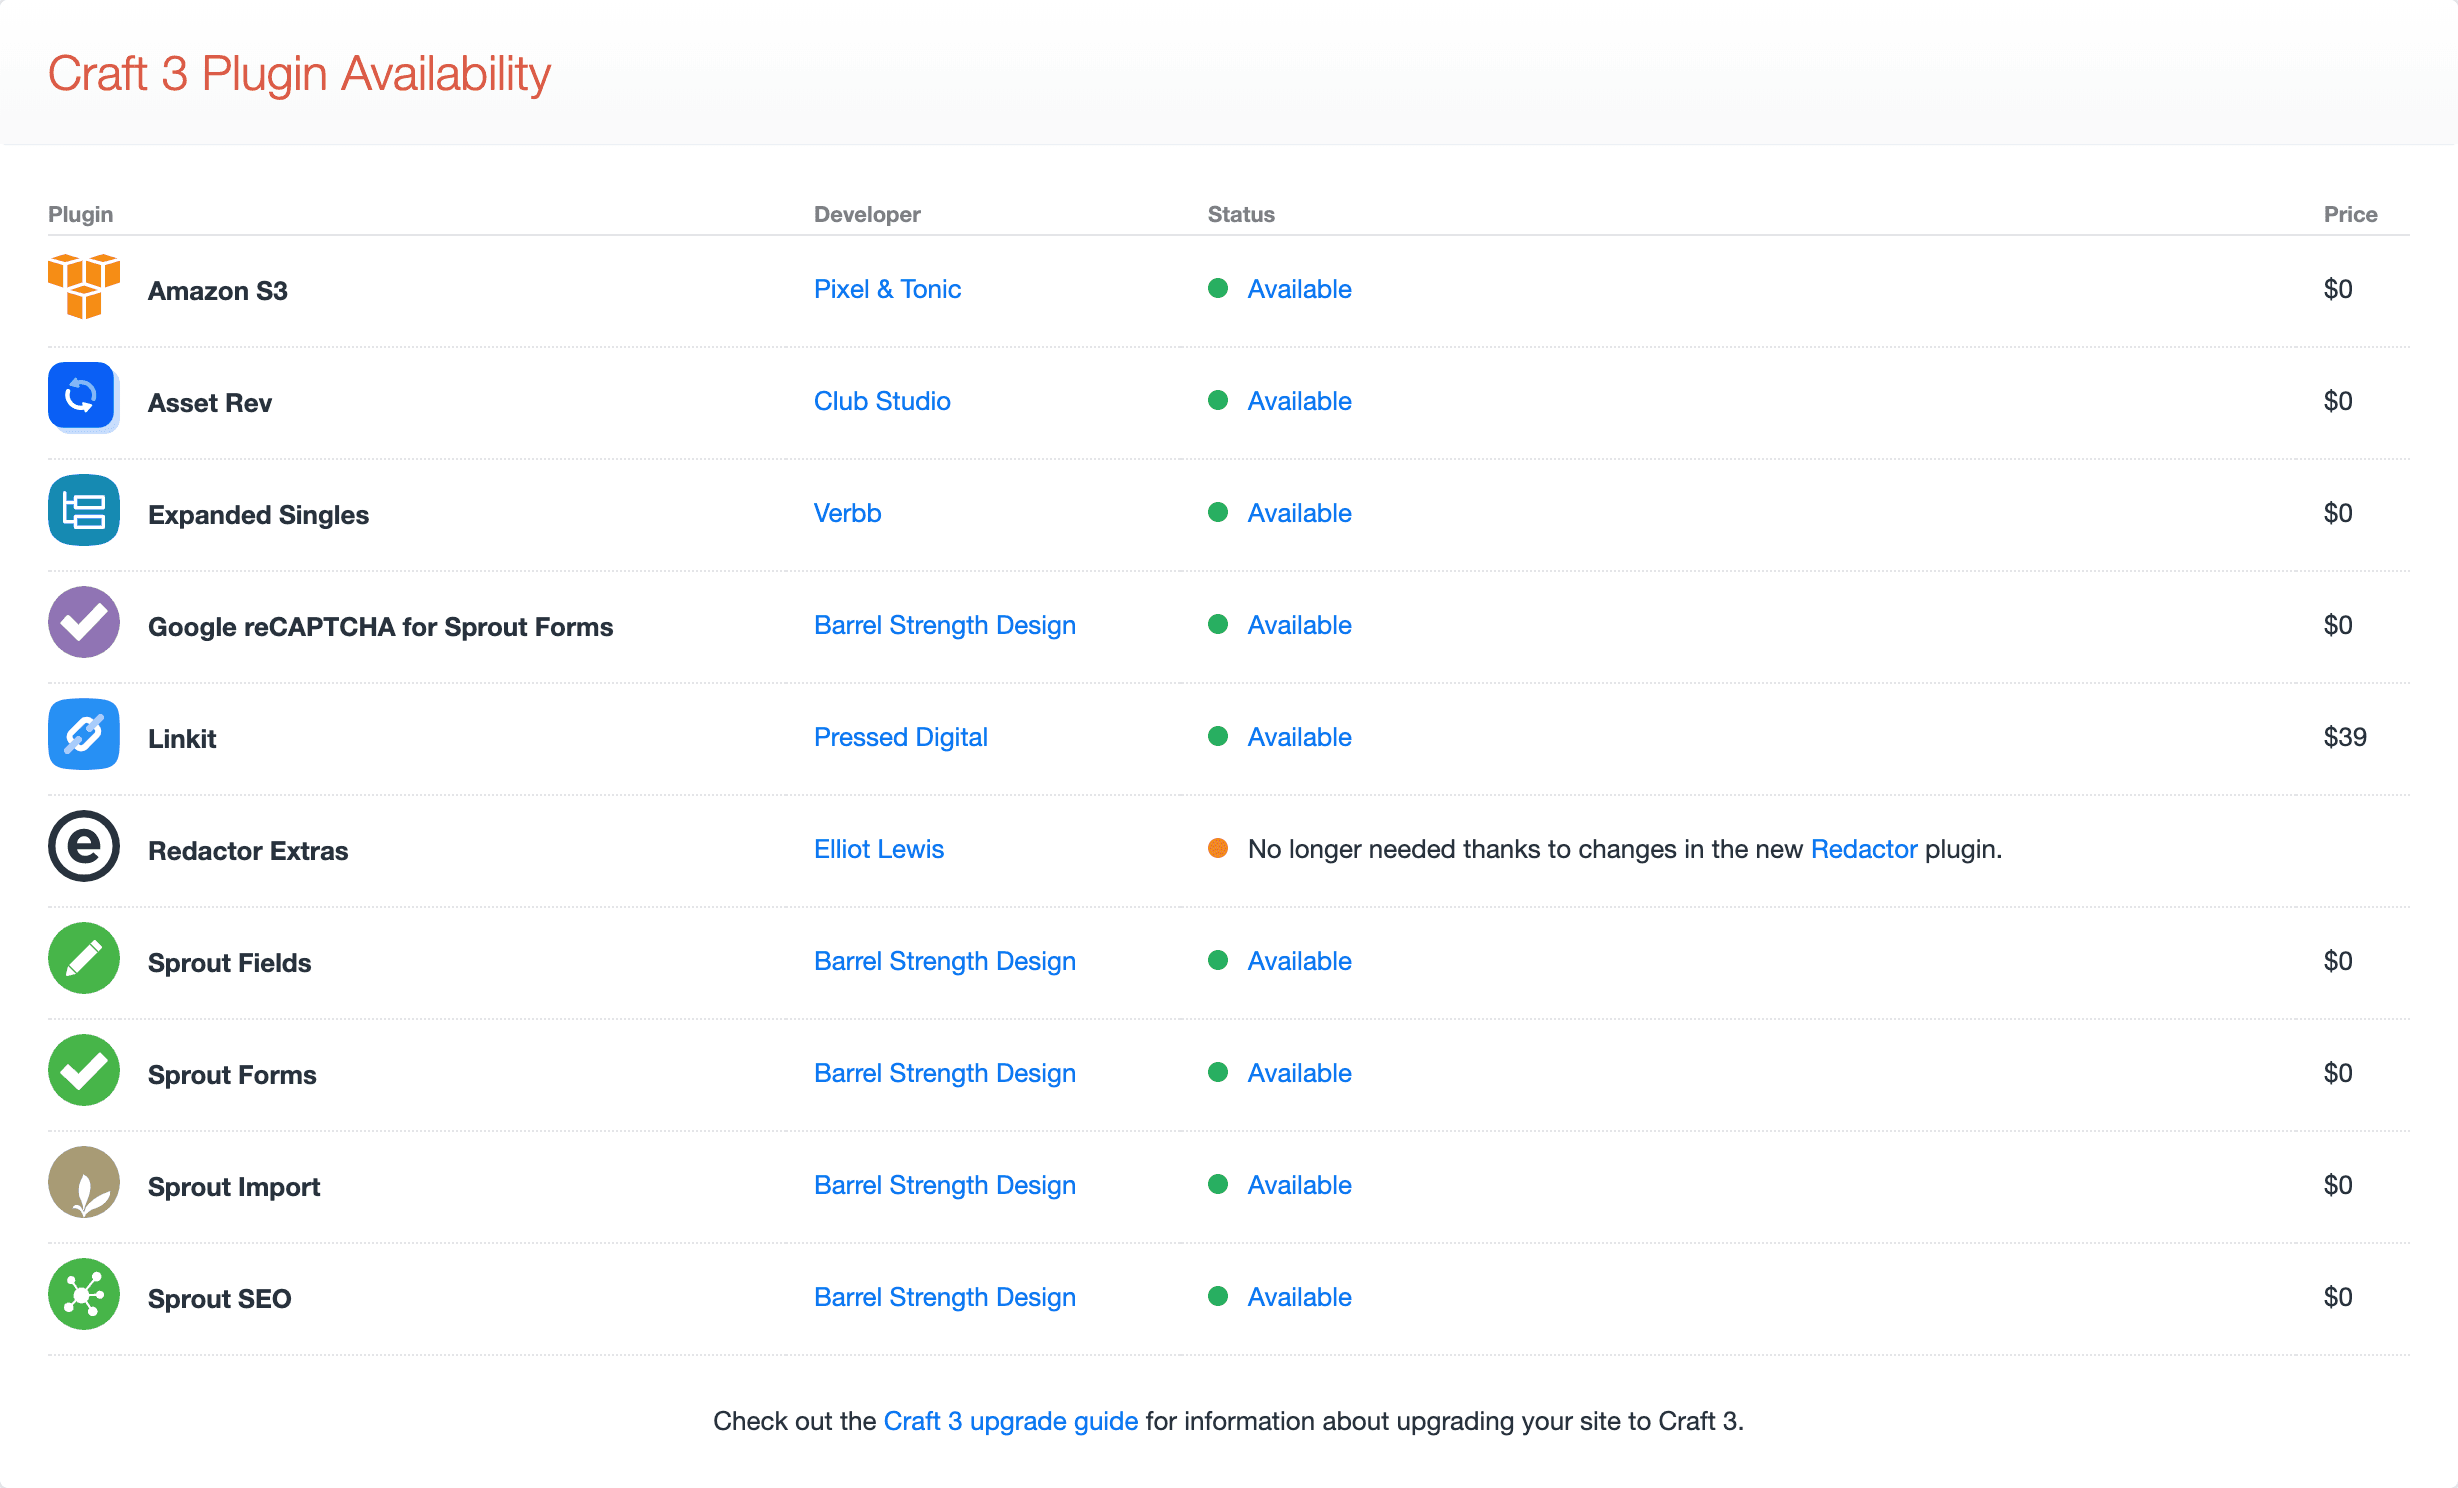
Task: Click the Amazon S3 plugin name
Action: click(x=218, y=291)
